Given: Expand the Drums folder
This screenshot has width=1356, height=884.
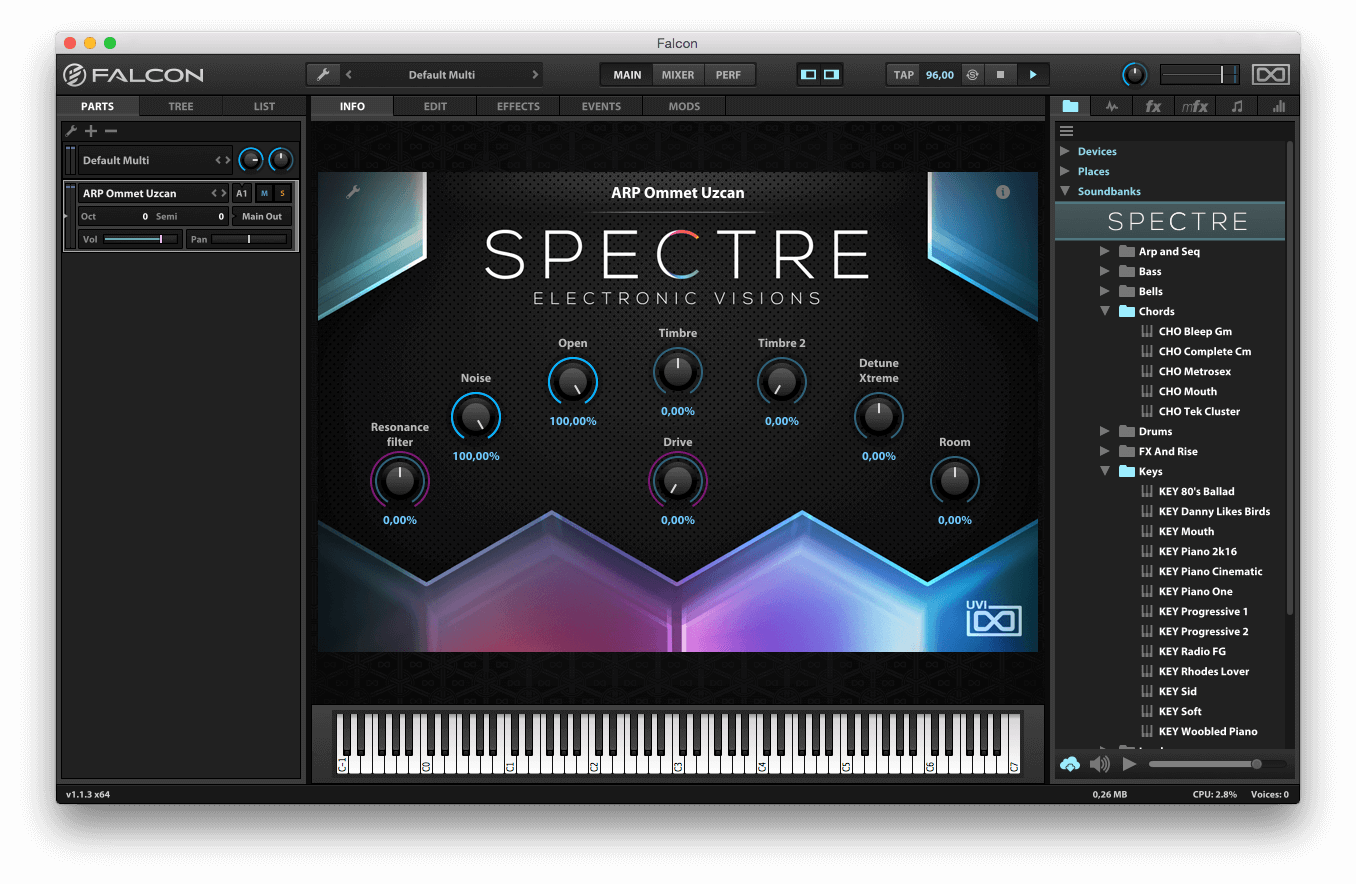Looking at the screenshot, I should click(1105, 431).
